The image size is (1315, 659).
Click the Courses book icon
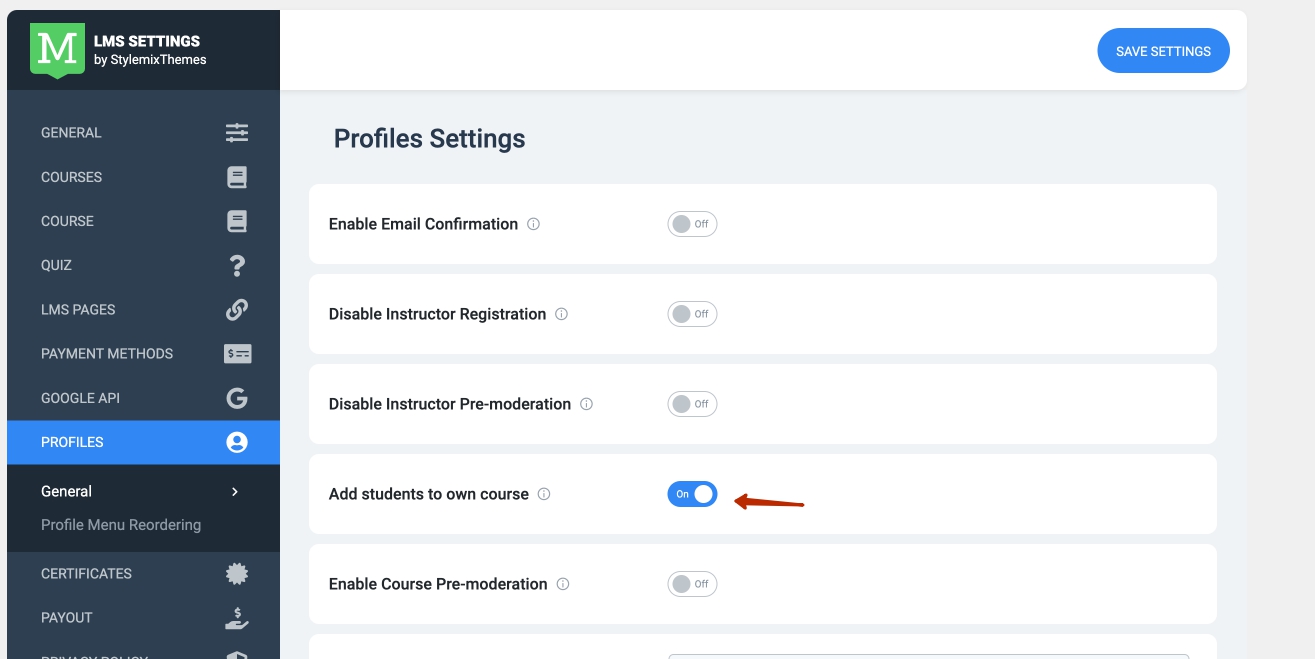click(237, 177)
